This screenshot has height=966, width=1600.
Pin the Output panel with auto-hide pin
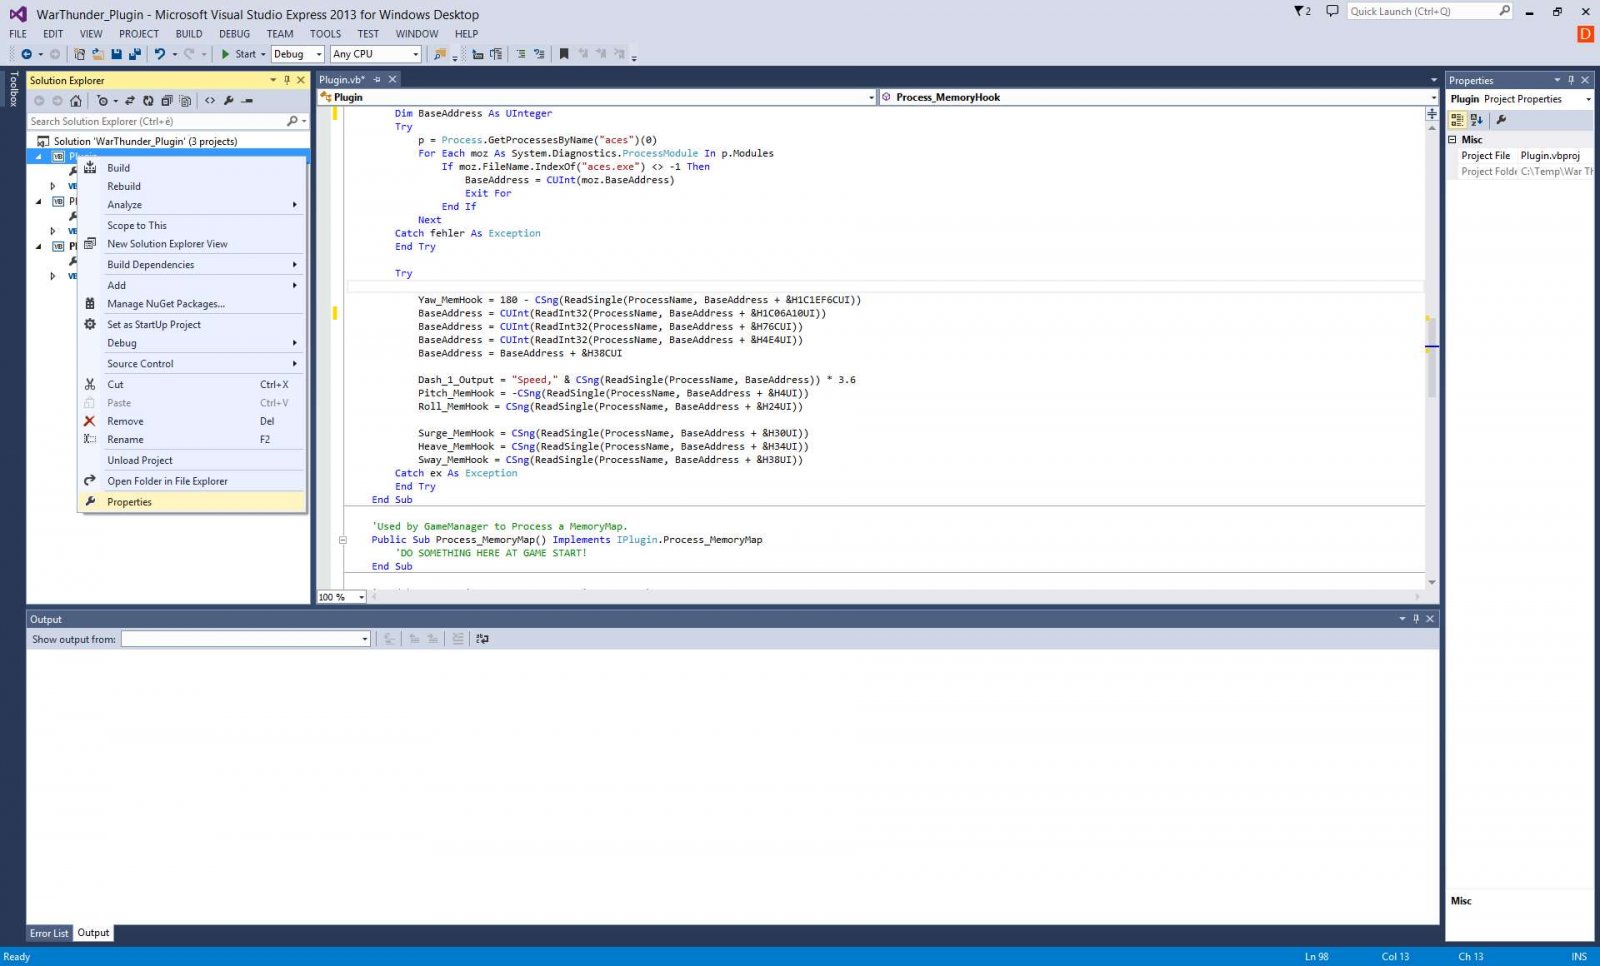[x=1416, y=619]
